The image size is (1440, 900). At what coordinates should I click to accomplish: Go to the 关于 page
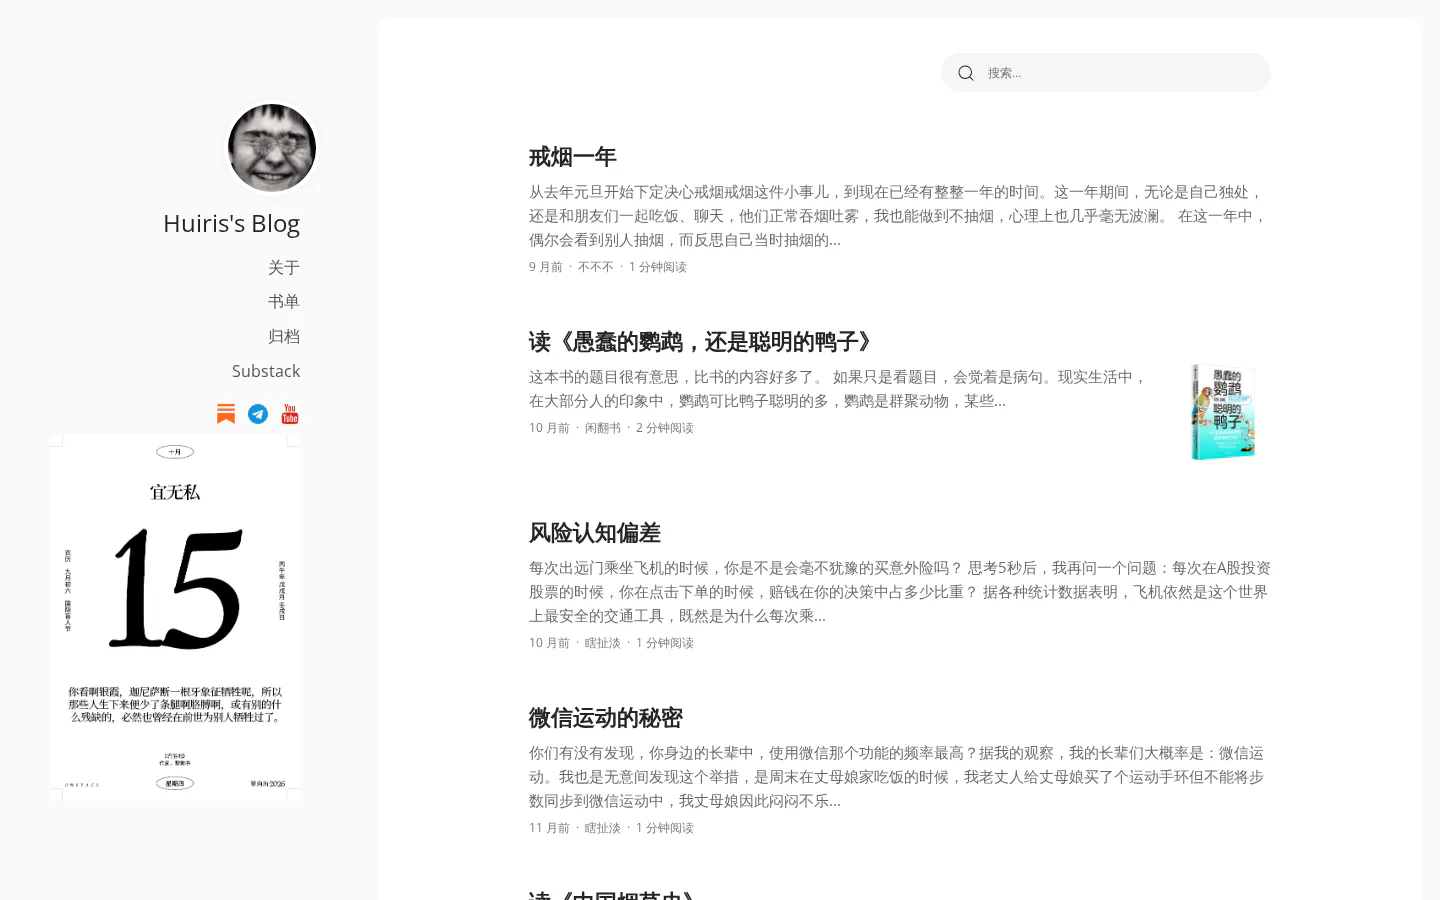tap(284, 268)
